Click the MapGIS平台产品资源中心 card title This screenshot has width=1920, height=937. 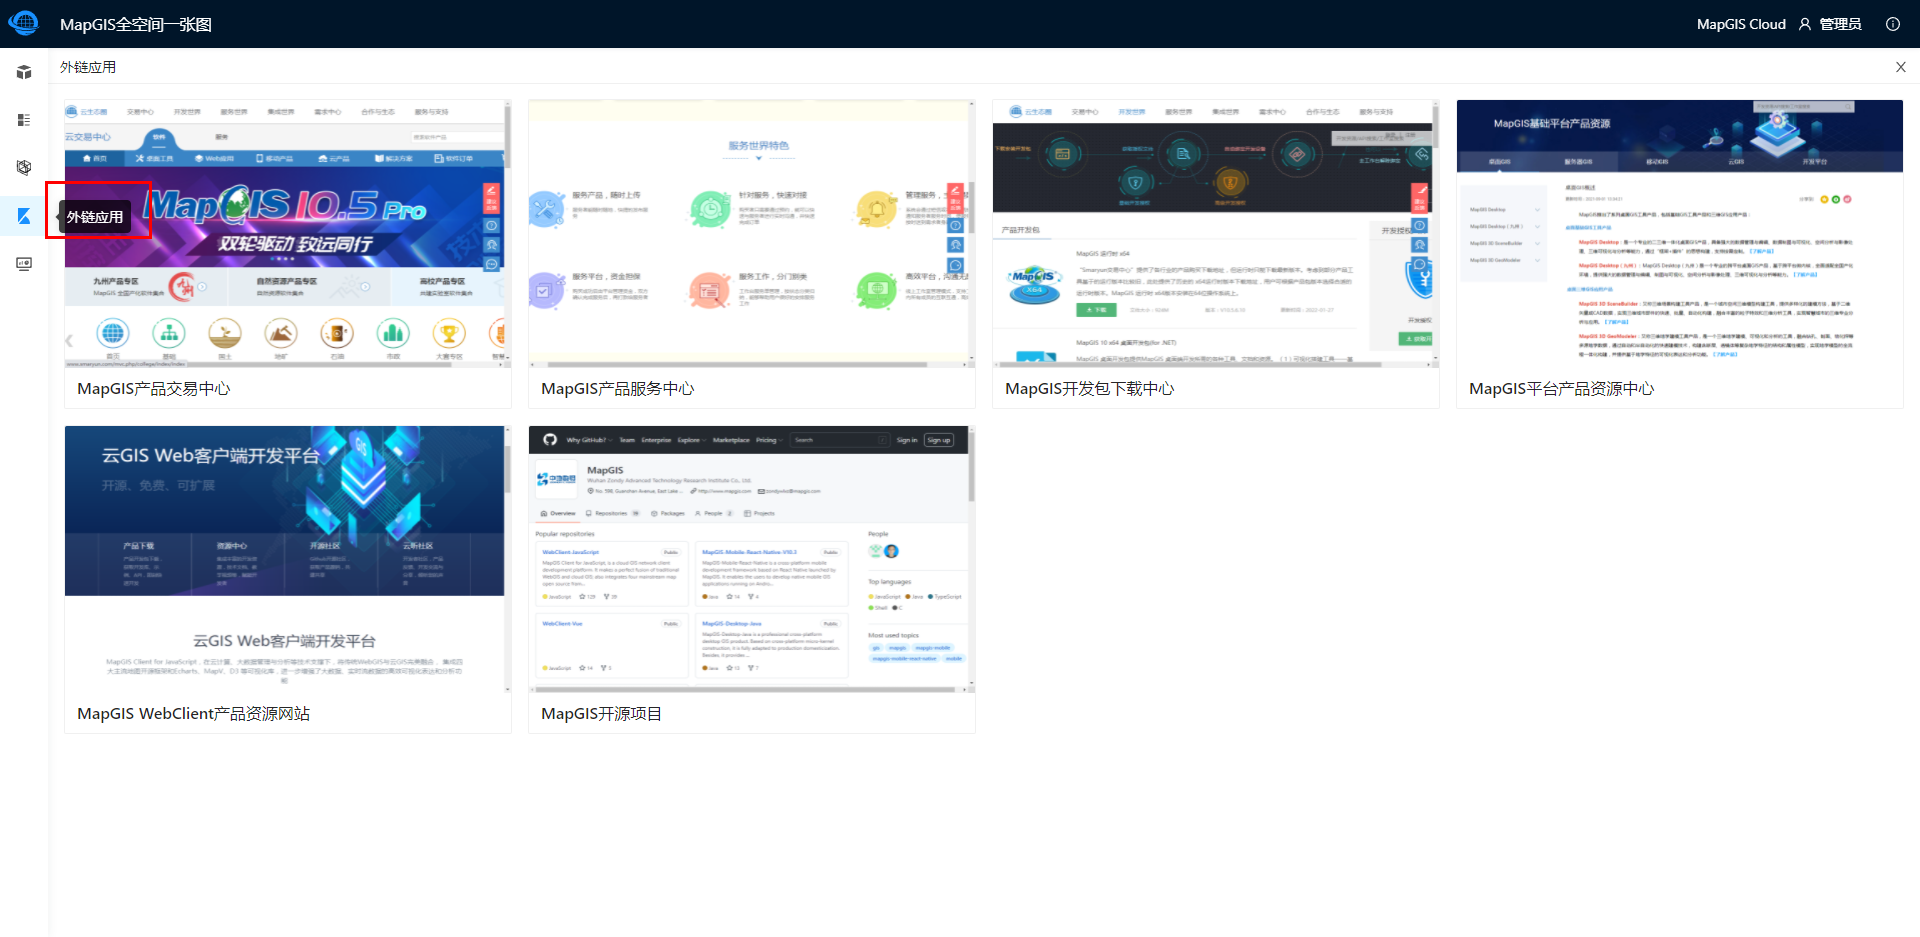(x=1561, y=389)
